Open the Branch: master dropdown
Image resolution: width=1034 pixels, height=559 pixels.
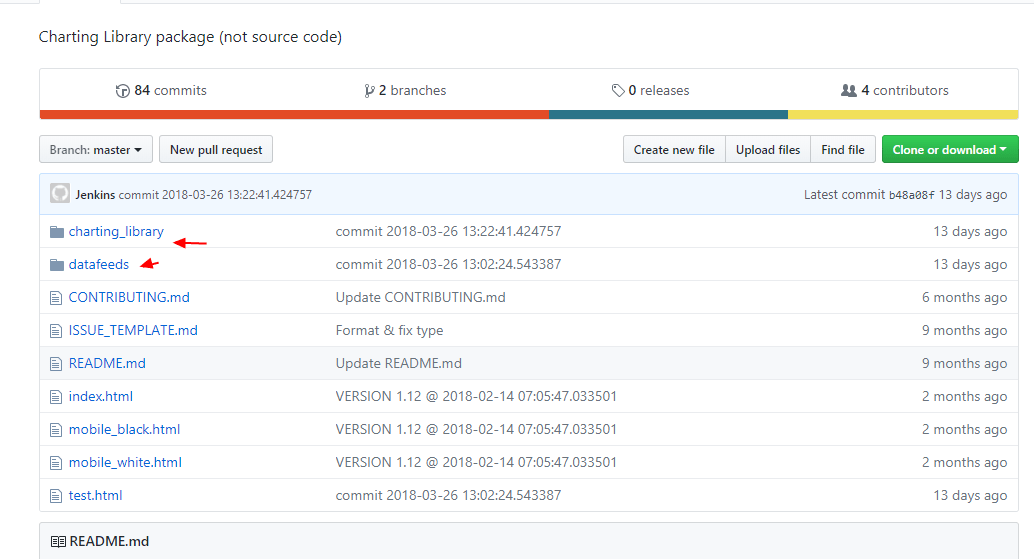pos(96,150)
